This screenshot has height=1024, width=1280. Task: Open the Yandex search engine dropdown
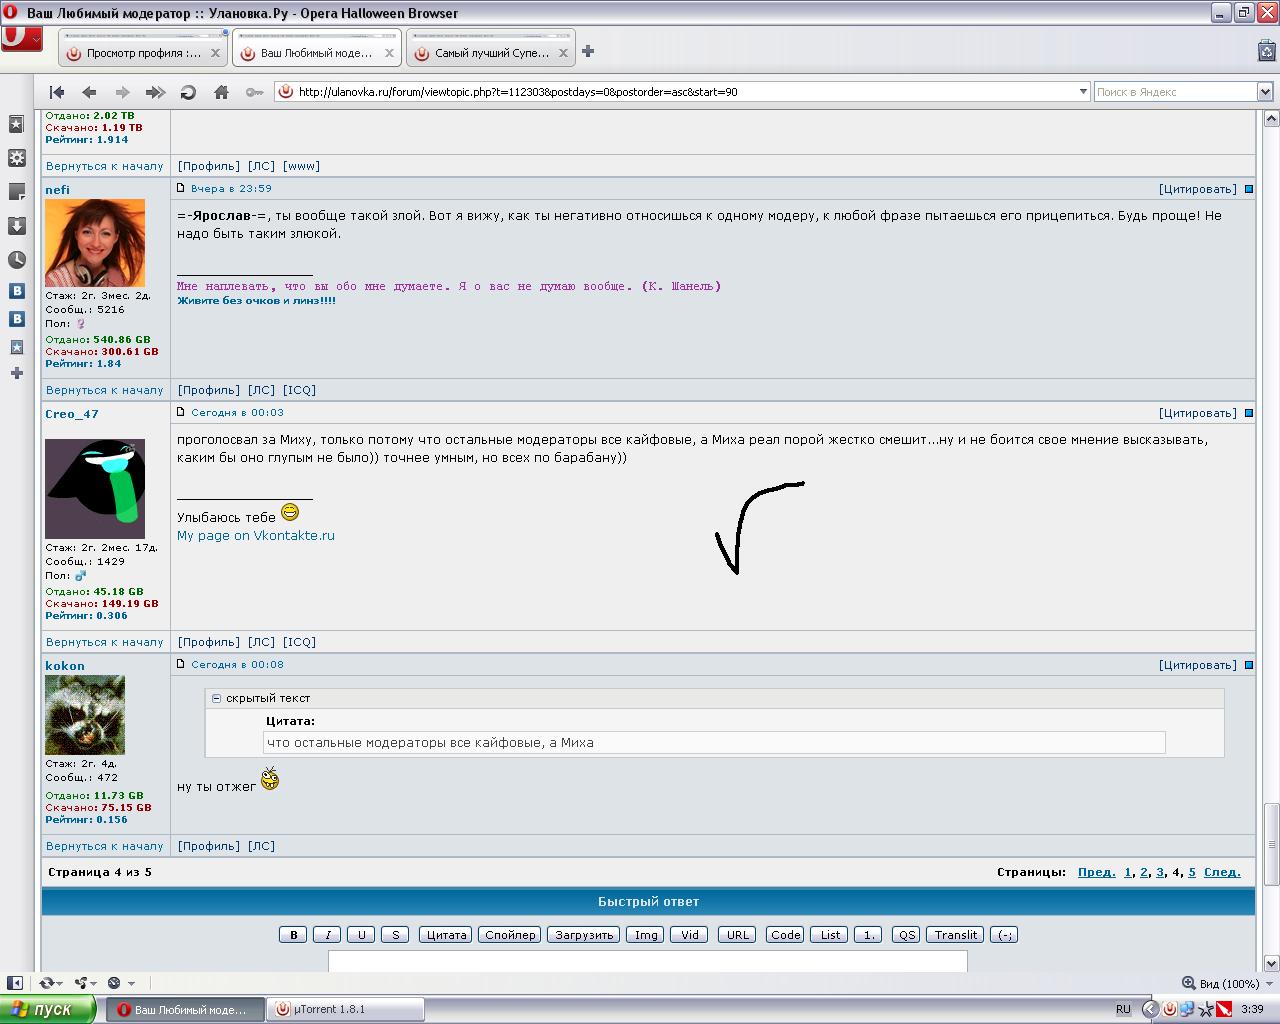pyautogui.click(x=1264, y=92)
